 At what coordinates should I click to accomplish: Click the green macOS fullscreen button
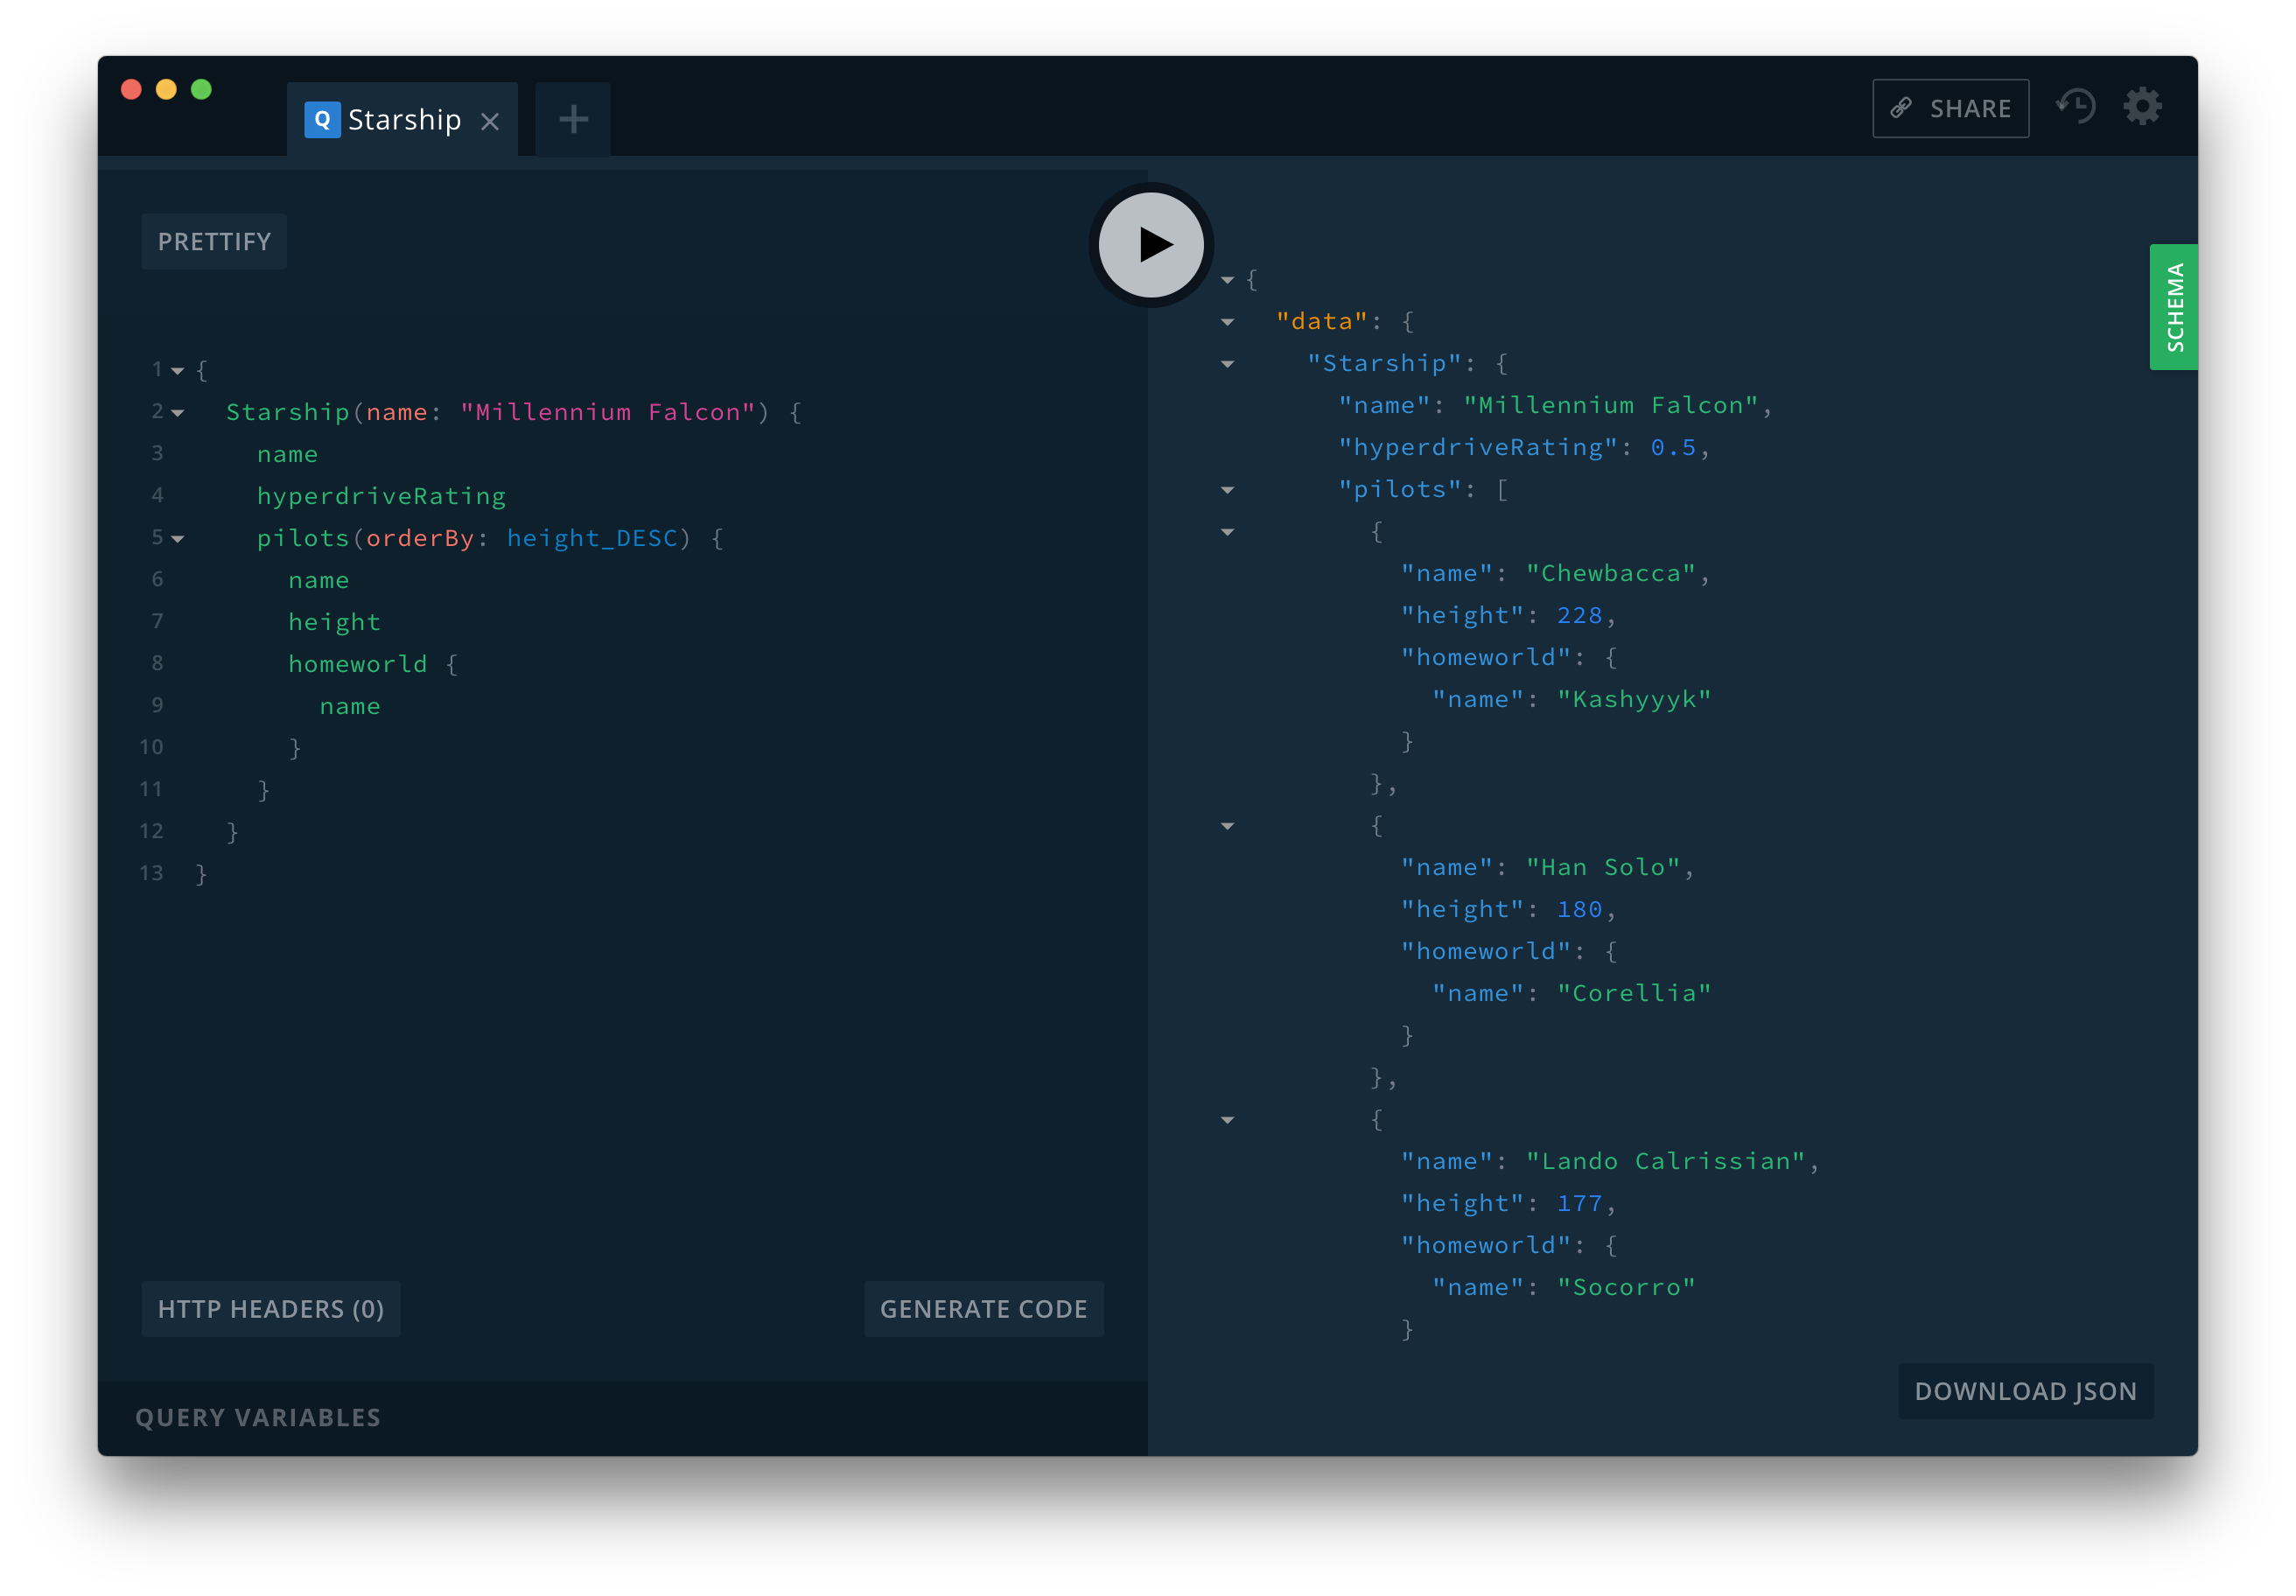point(201,89)
